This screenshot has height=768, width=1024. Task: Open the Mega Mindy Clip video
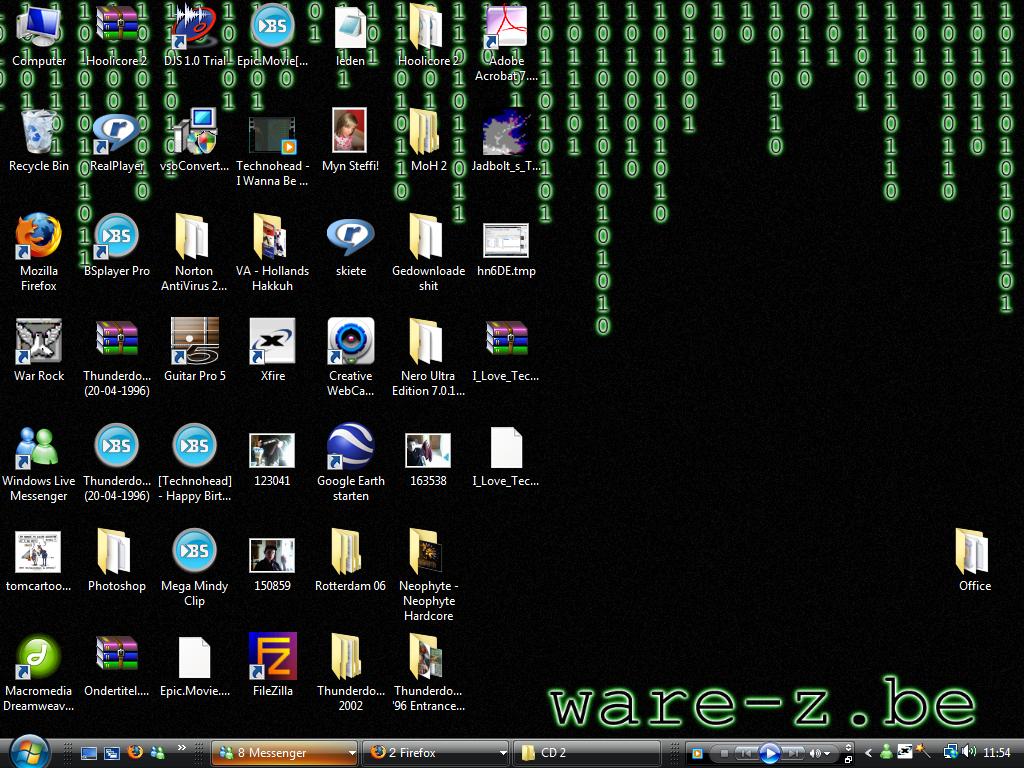click(x=195, y=567)
